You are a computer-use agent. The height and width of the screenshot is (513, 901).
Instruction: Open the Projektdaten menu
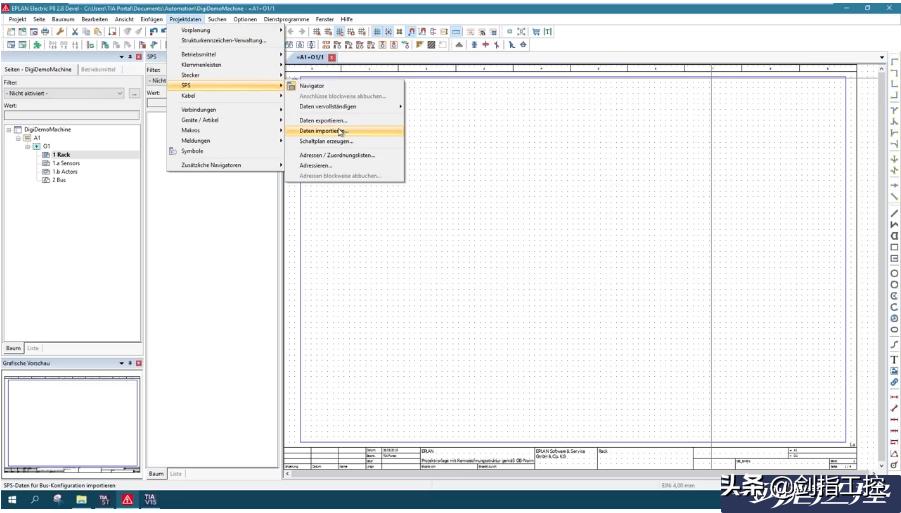[186, 19]
